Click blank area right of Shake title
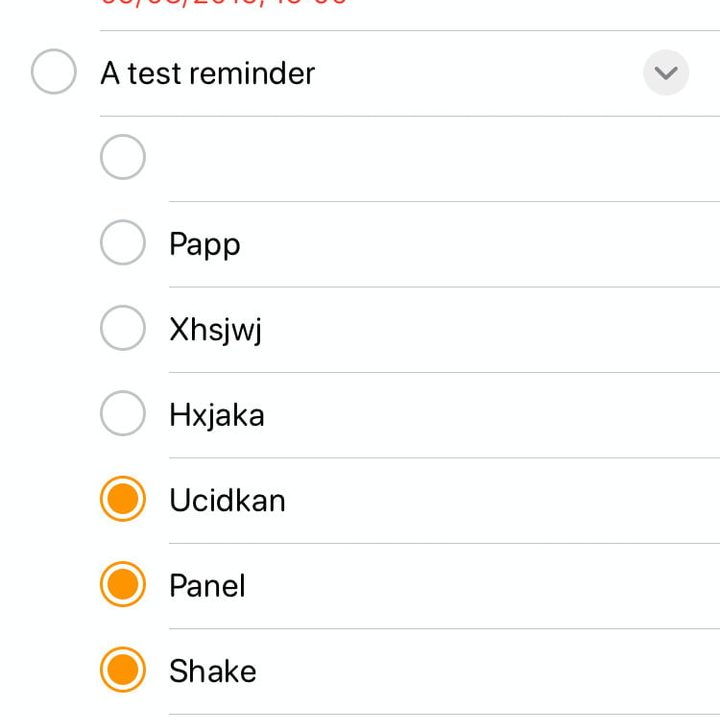The width and height of the screenshot is (720, 720). pyautogui.click(x=480, y=671)
